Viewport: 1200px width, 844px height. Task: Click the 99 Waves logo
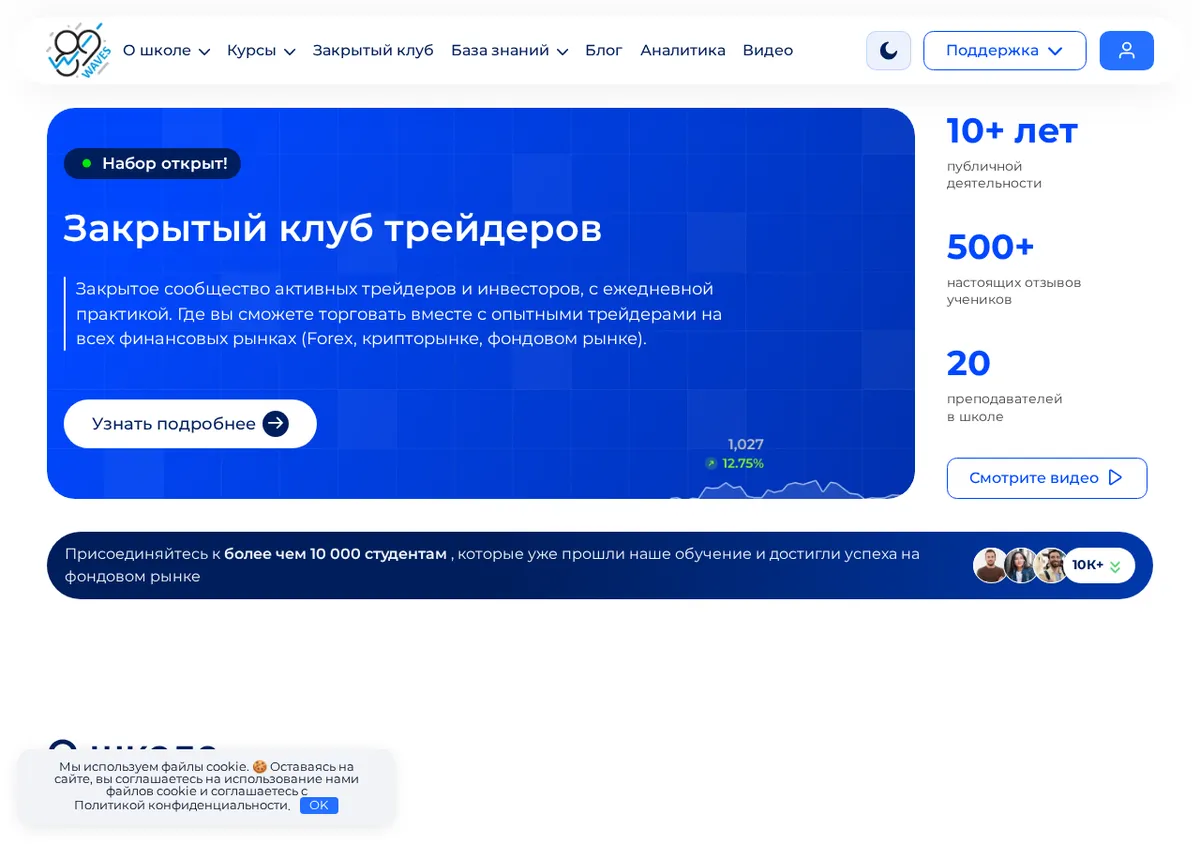pos(79,50)
